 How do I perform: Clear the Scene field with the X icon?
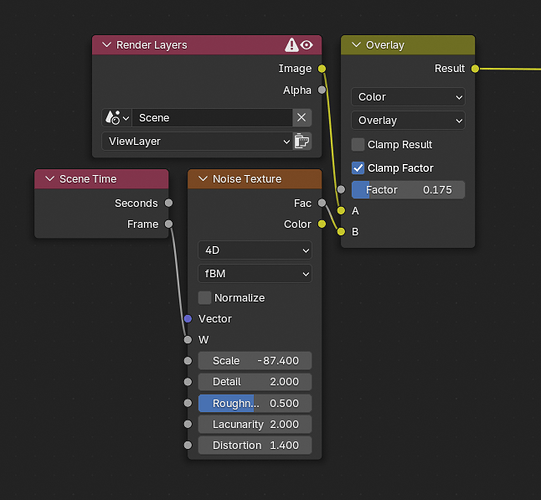click(x=302, y=118)
